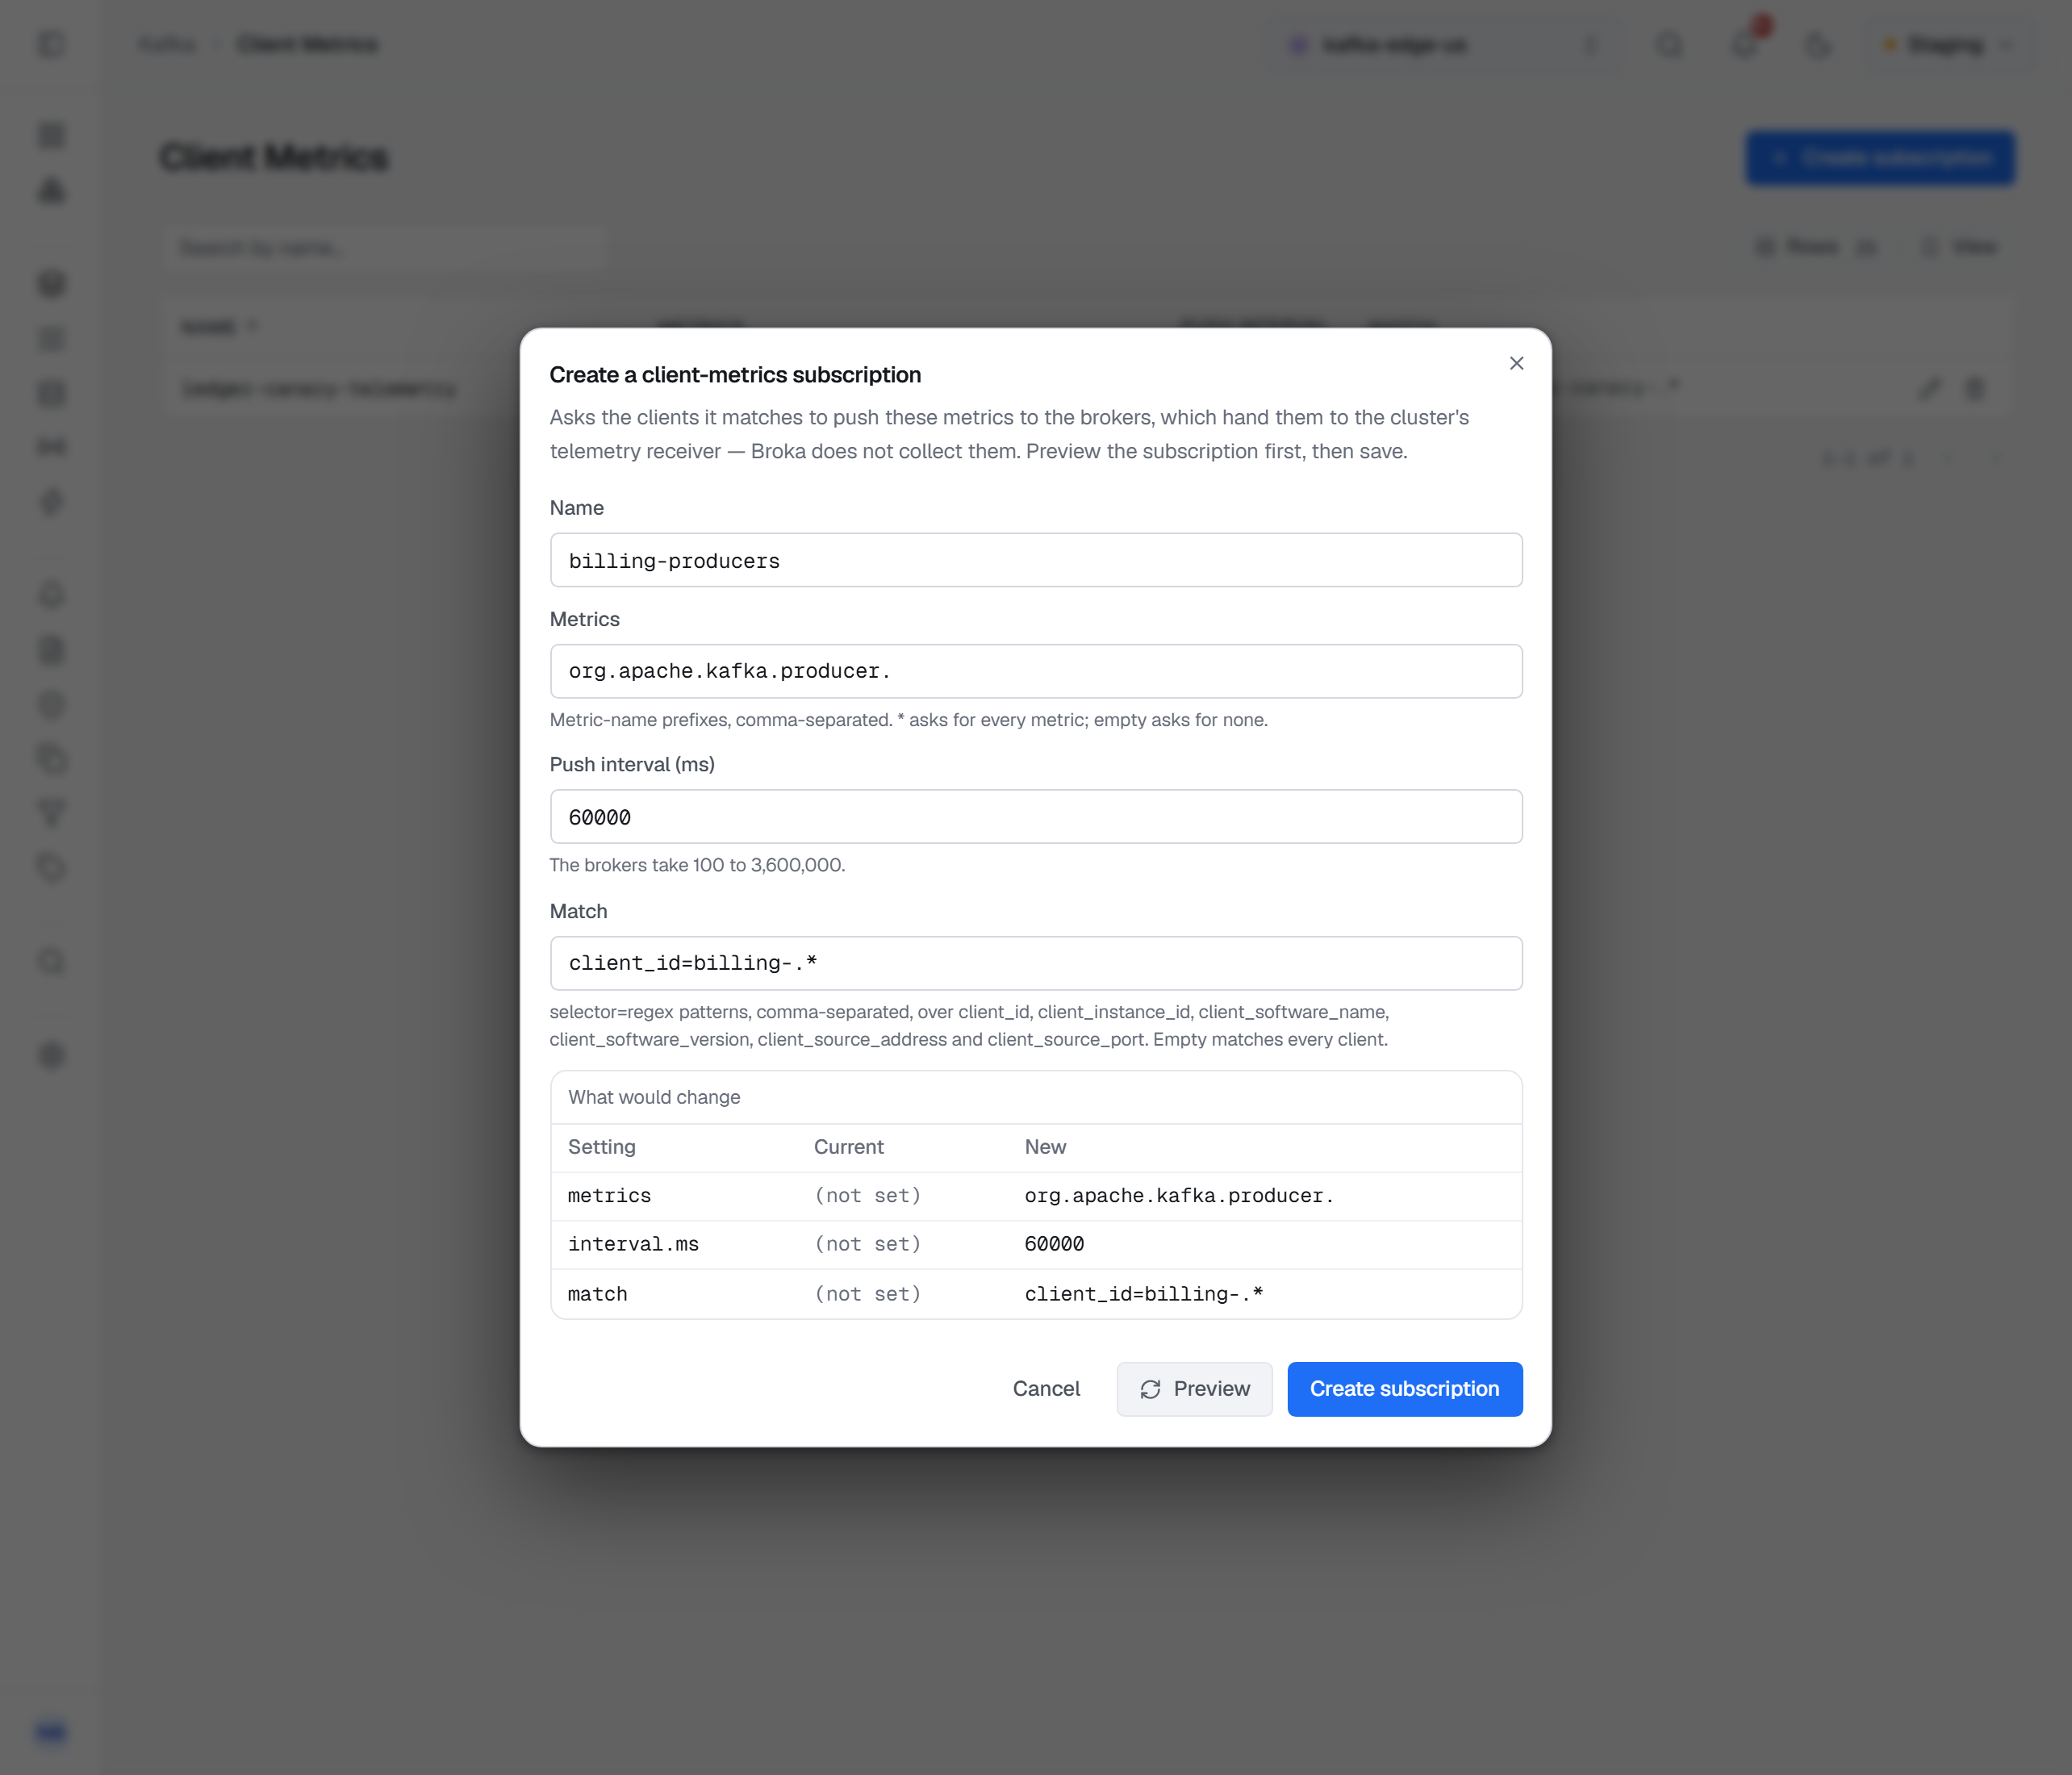Click the Match input field
Viewport: 2072px width, 1775px height.
pyautogui.click(x=1036, y=963)
